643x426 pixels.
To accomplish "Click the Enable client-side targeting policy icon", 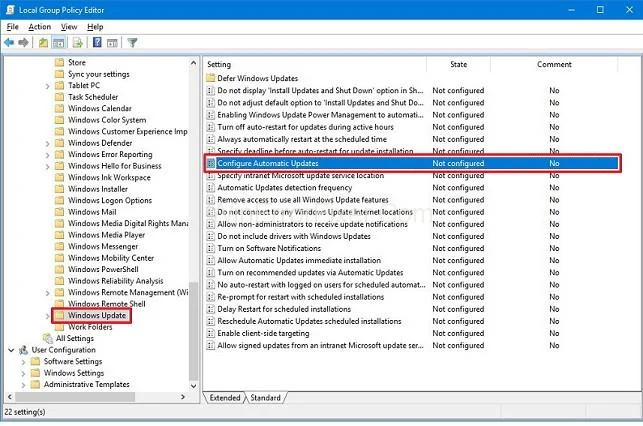I will point(210,333).
